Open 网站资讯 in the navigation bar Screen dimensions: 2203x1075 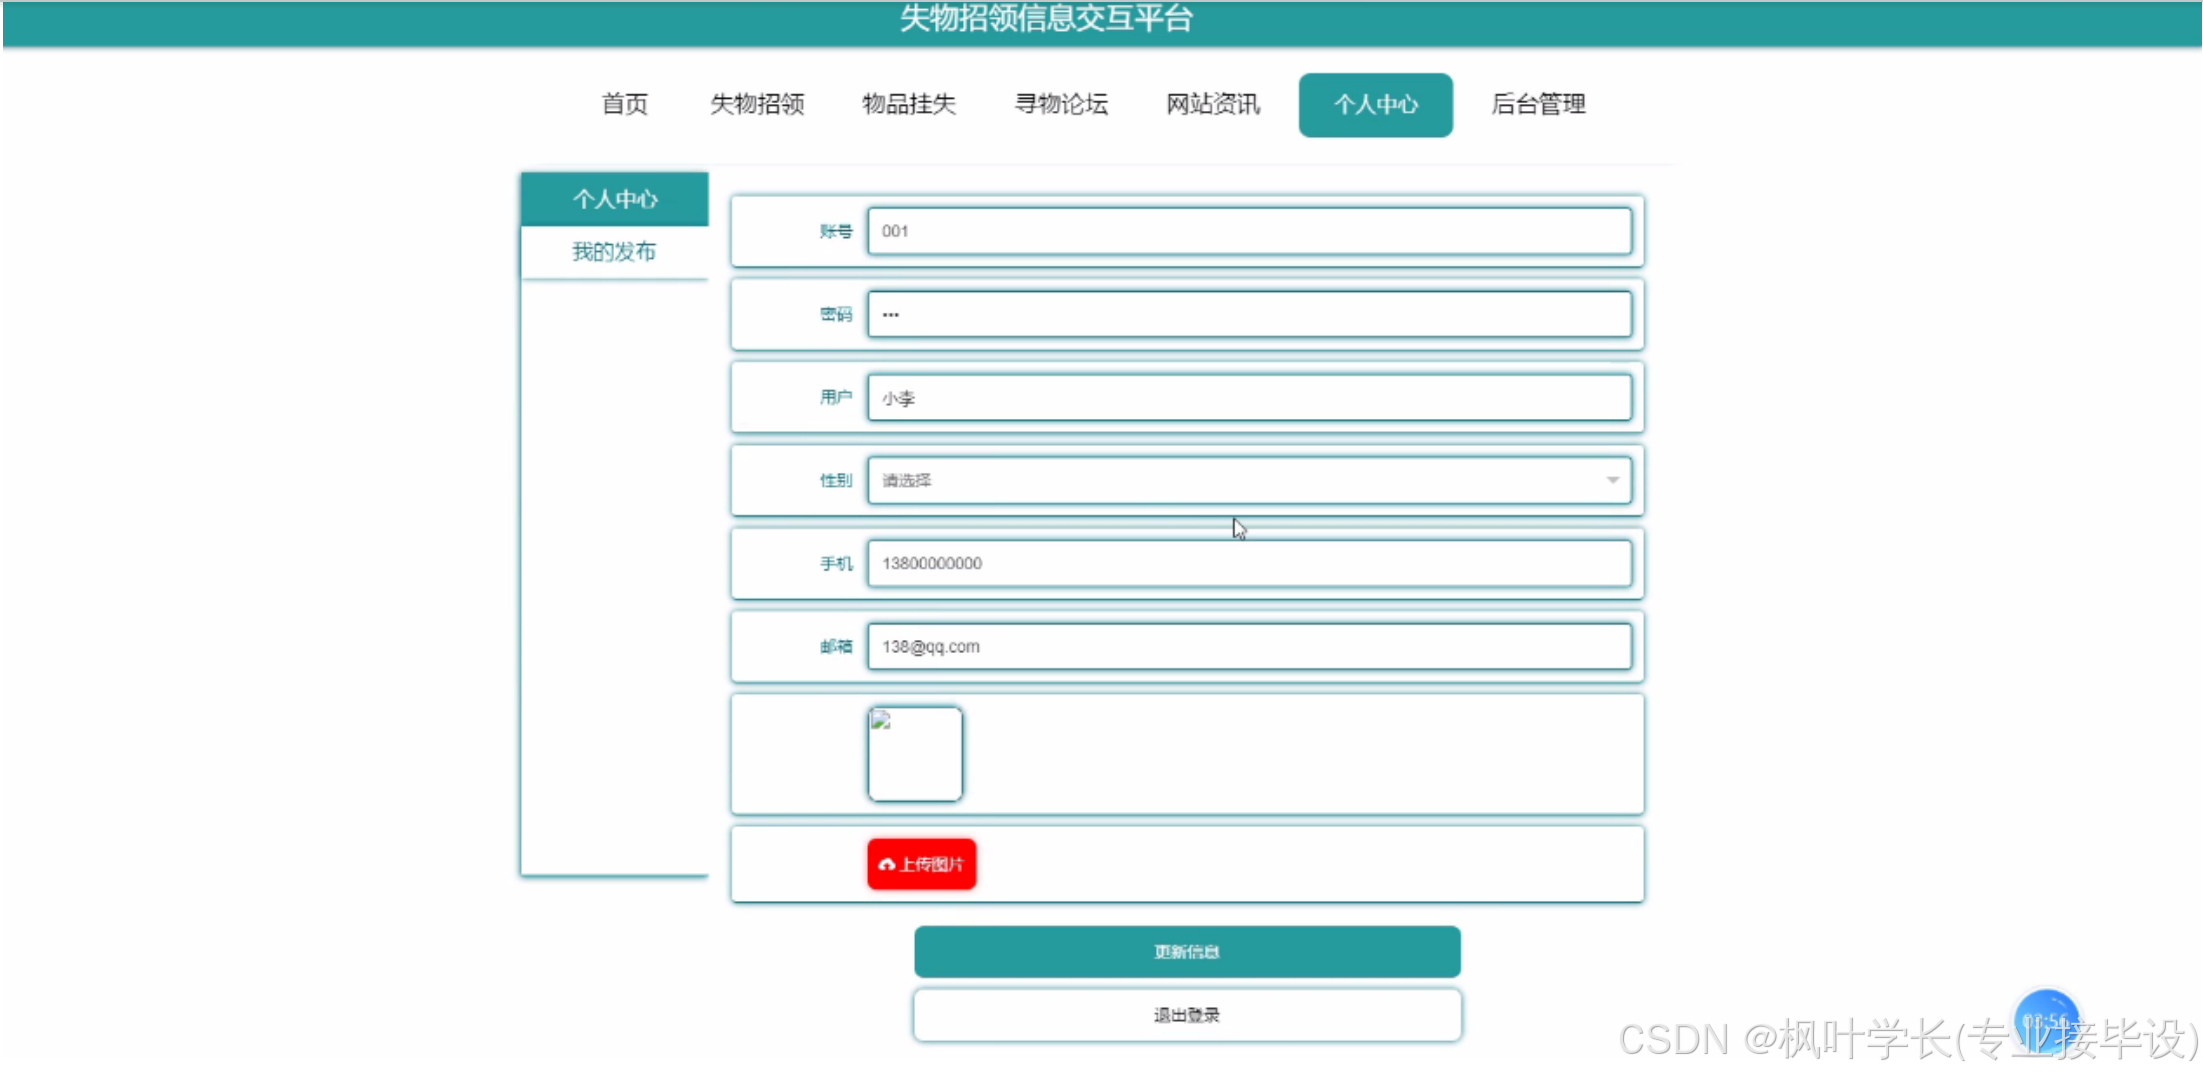(1213, 104)
